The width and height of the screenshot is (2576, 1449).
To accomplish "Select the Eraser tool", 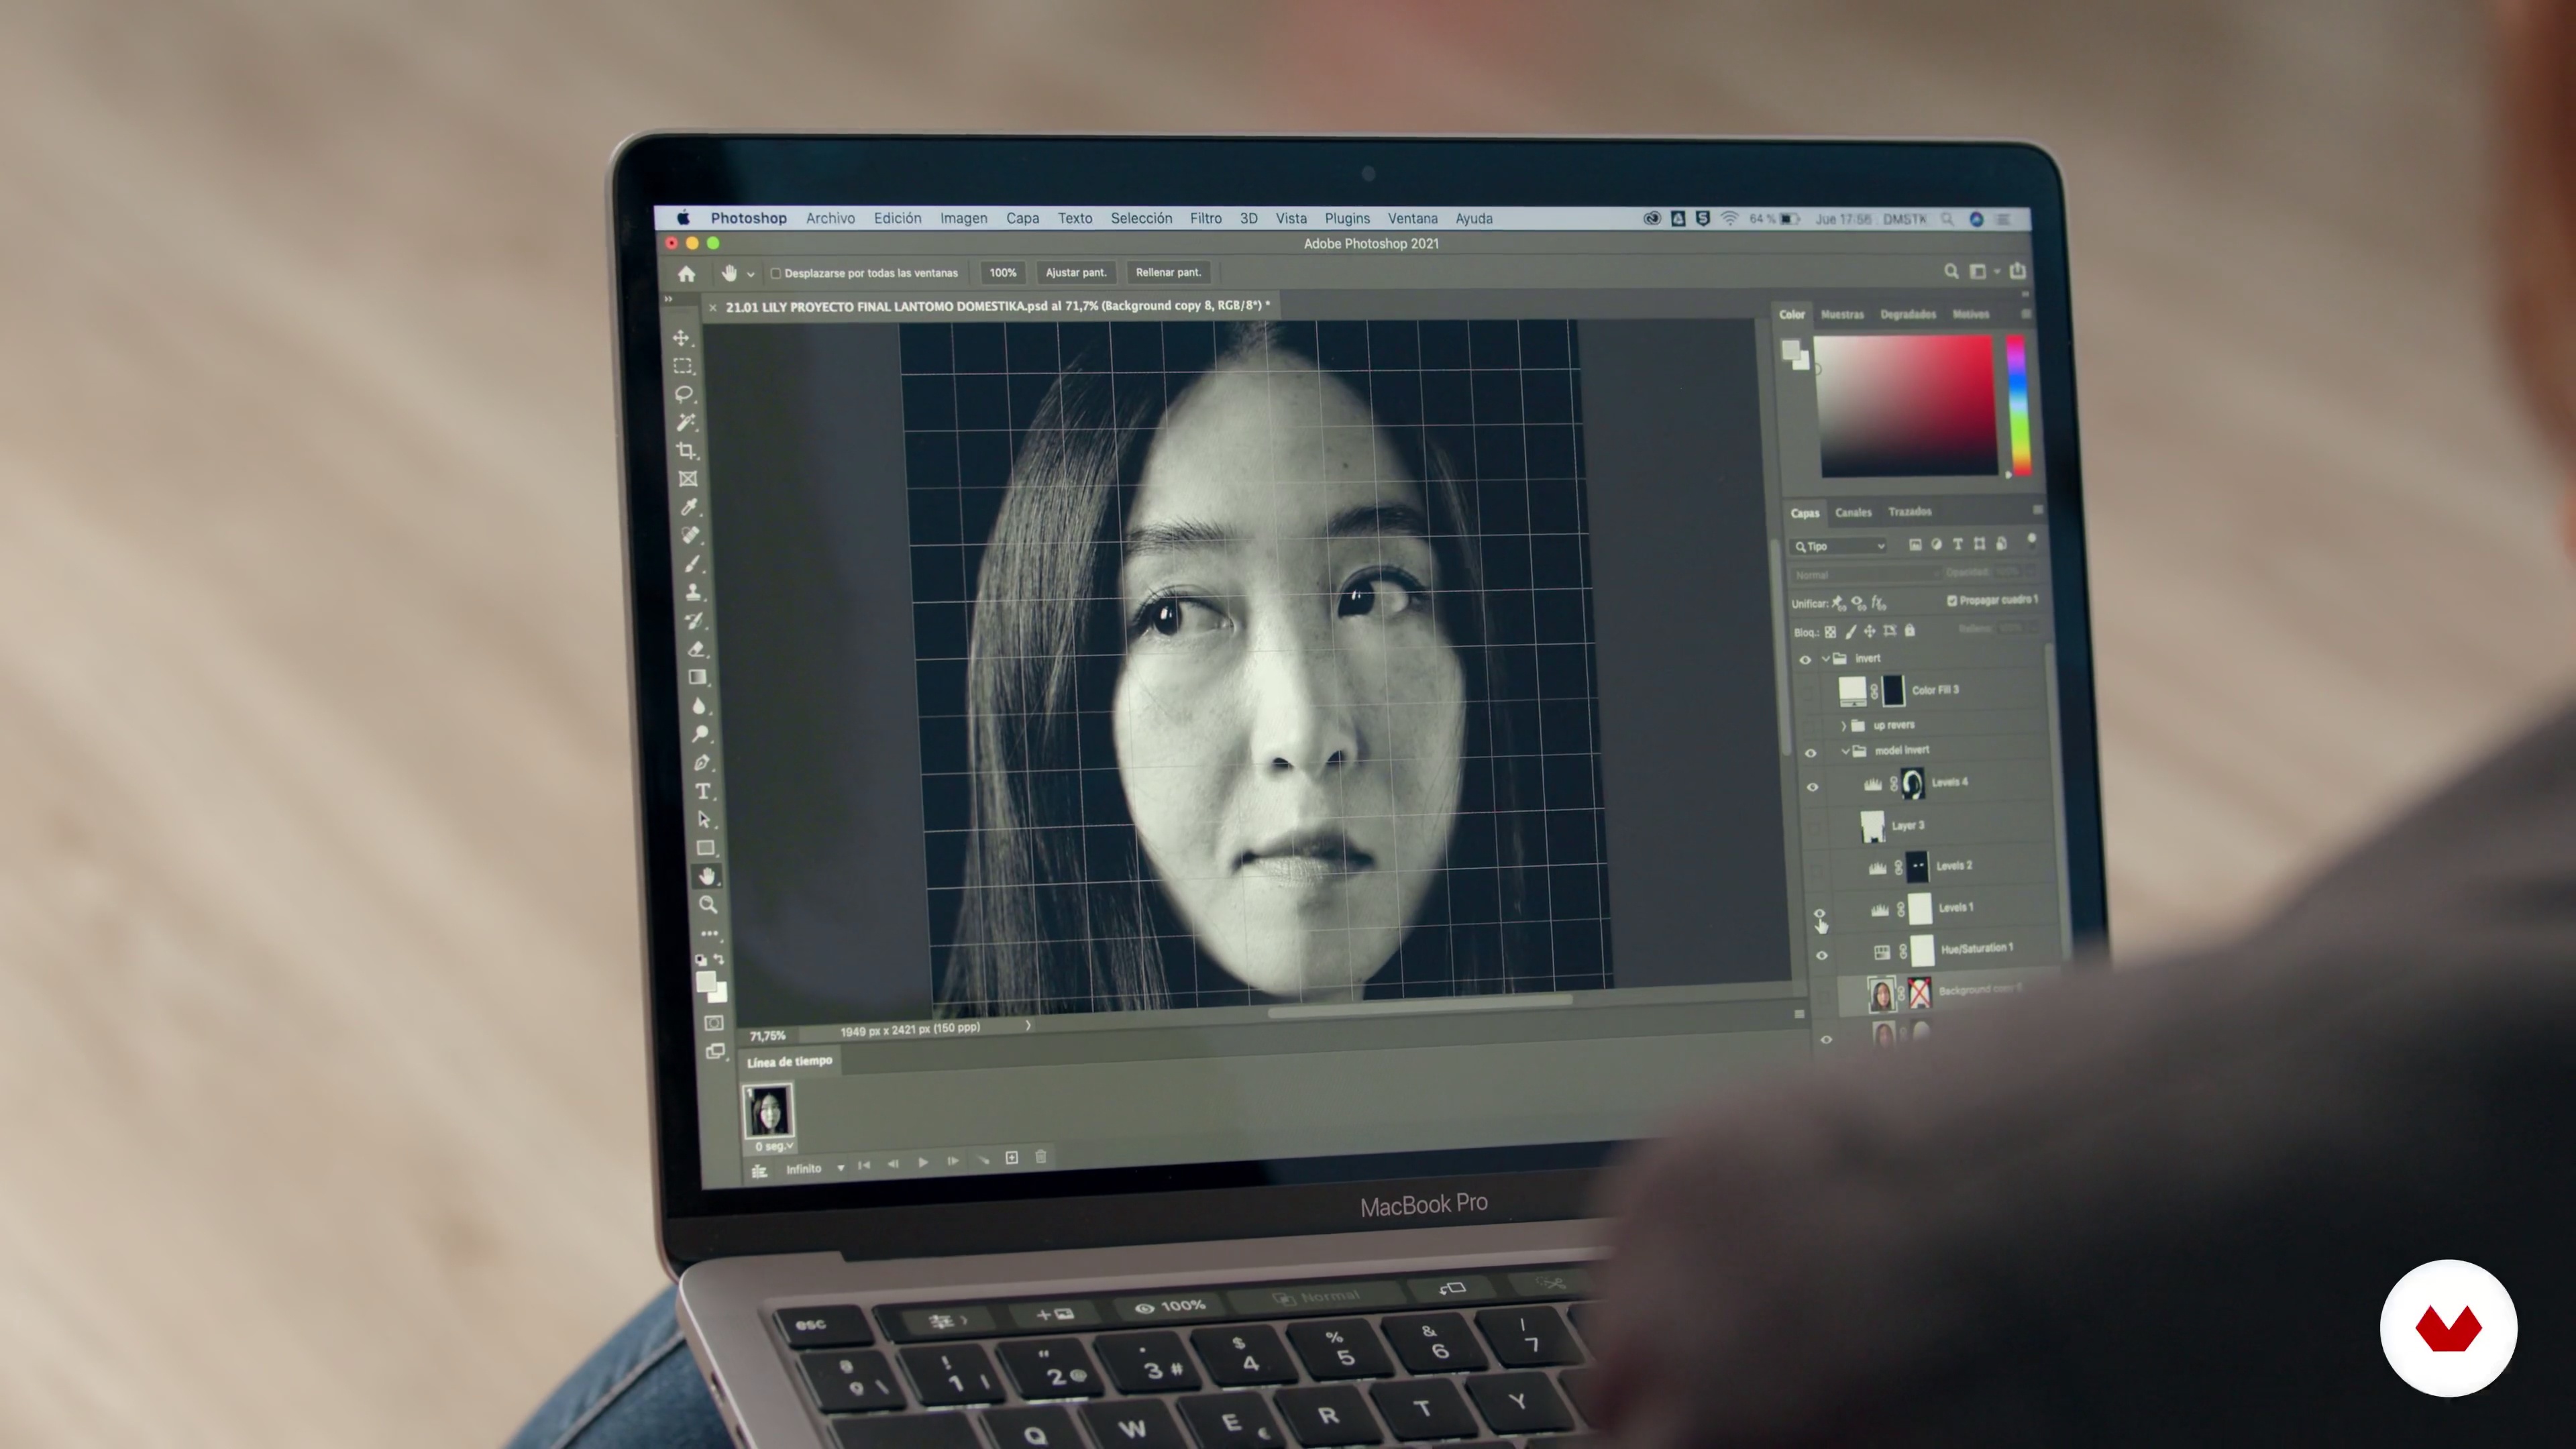I will [697, 649].
